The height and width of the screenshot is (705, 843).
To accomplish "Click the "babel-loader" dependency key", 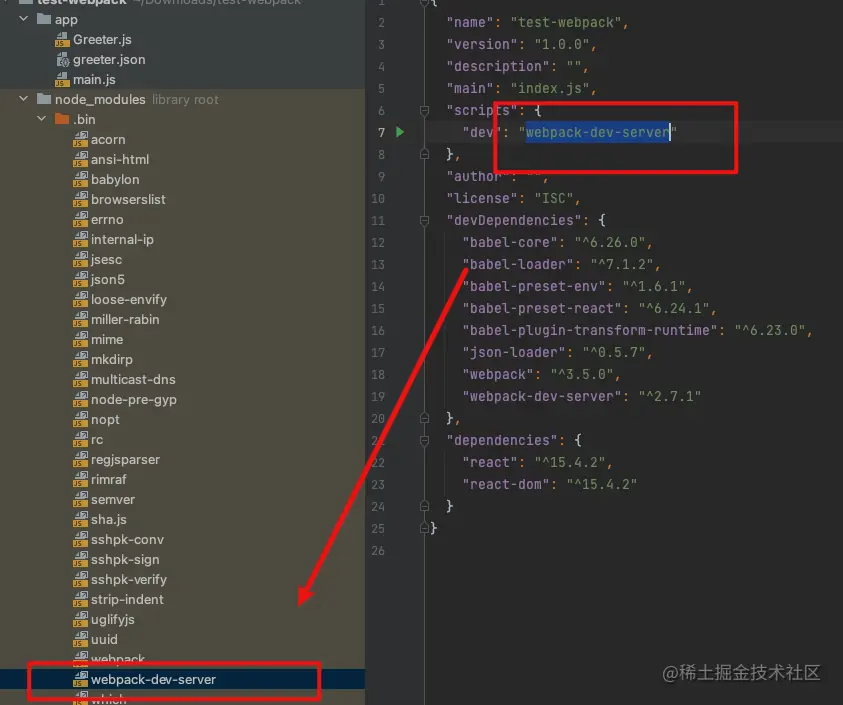I will click(518, 265).
